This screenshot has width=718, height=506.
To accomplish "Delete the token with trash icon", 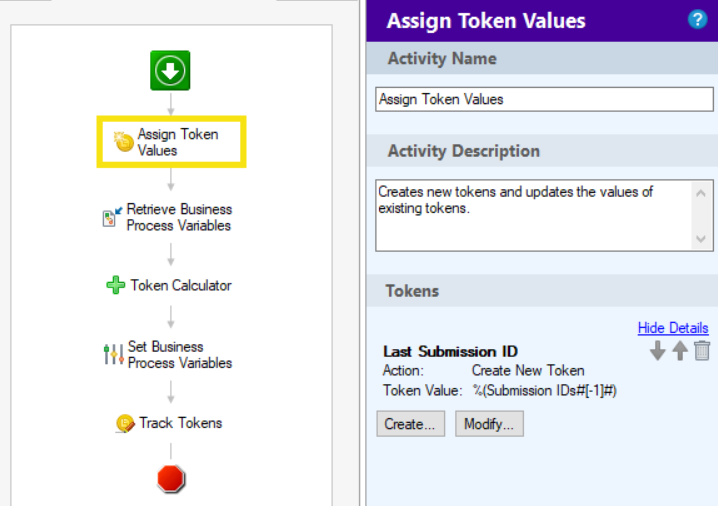I will click(702, 351).
